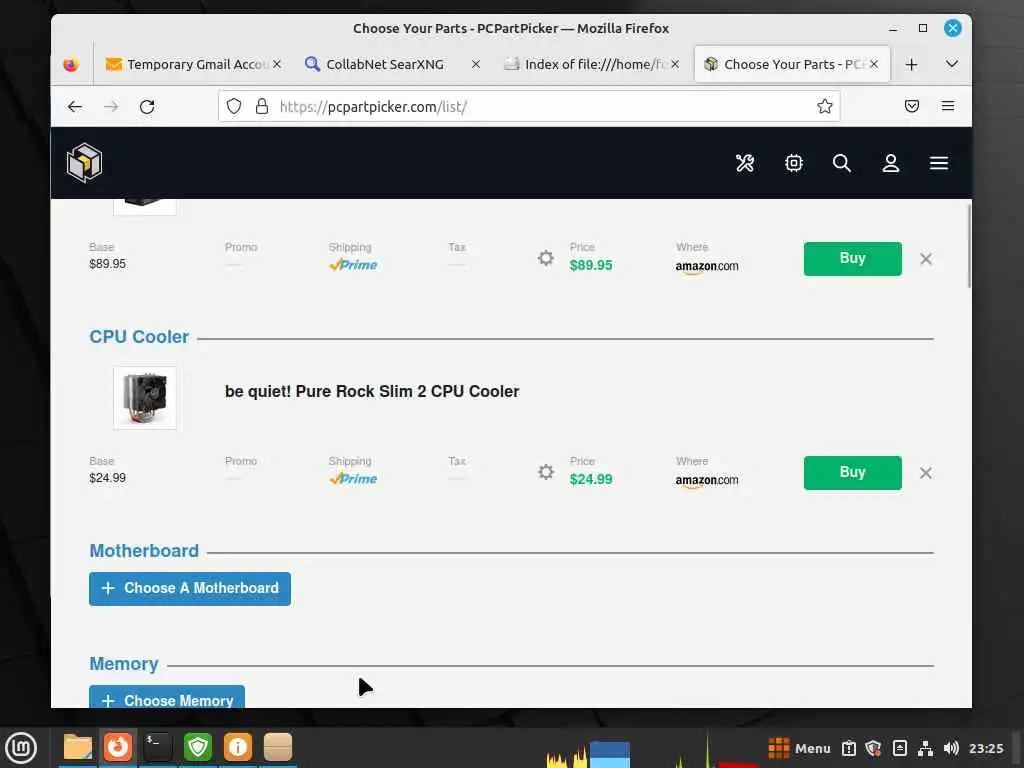Open amazon.com link for $89.95 item
This screenshot has width=1024, height=768.
(707, 266)
